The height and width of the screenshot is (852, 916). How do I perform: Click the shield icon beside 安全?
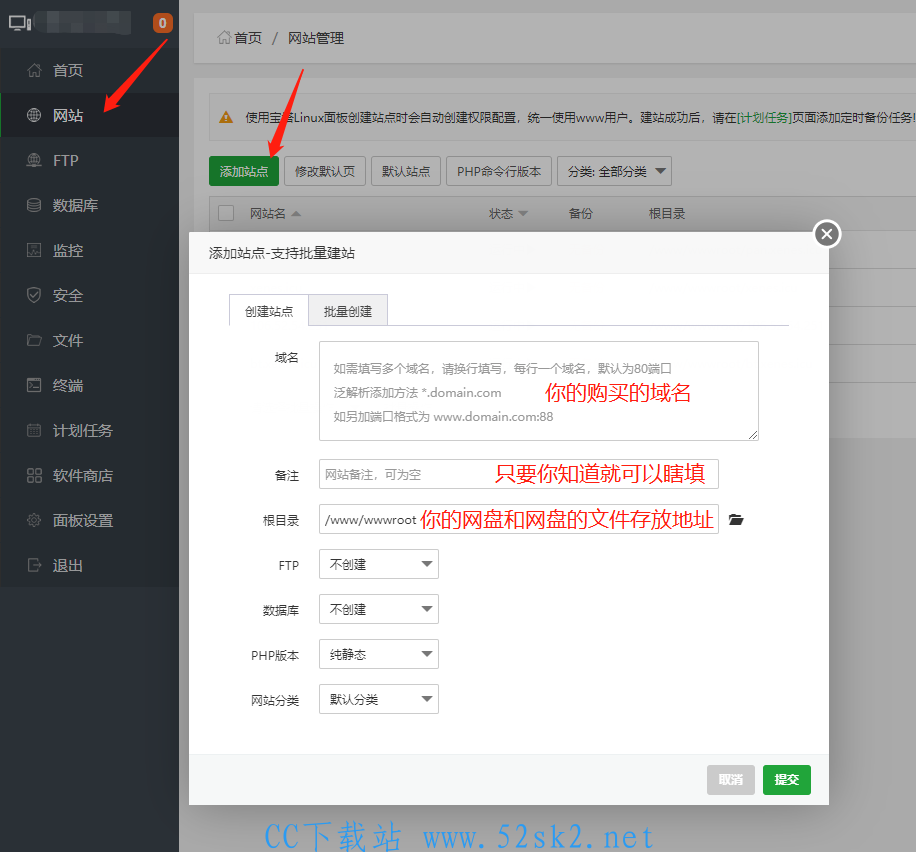click(34, 295)
